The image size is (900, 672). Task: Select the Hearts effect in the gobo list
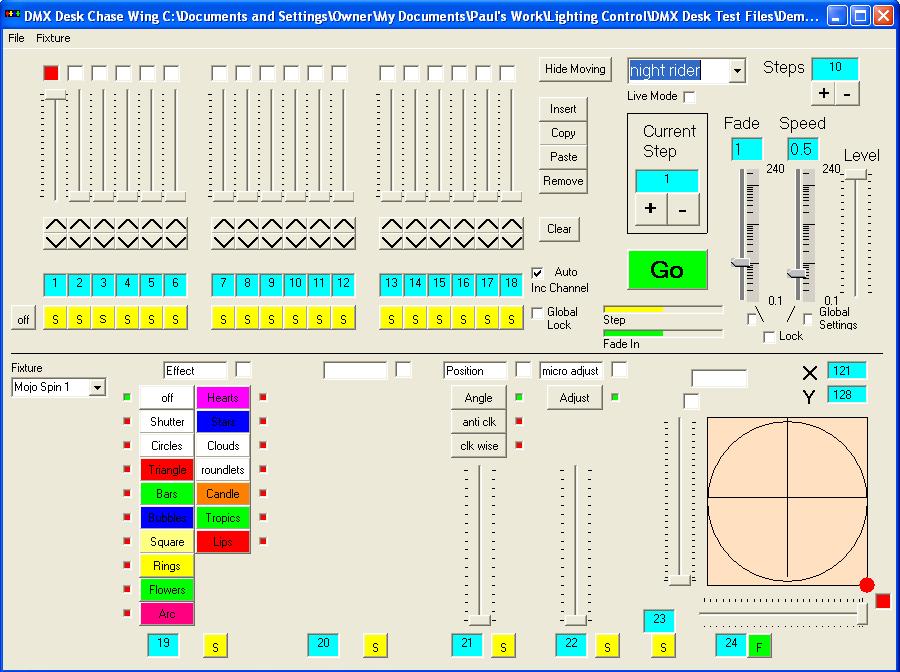click(x=223, y=398)
